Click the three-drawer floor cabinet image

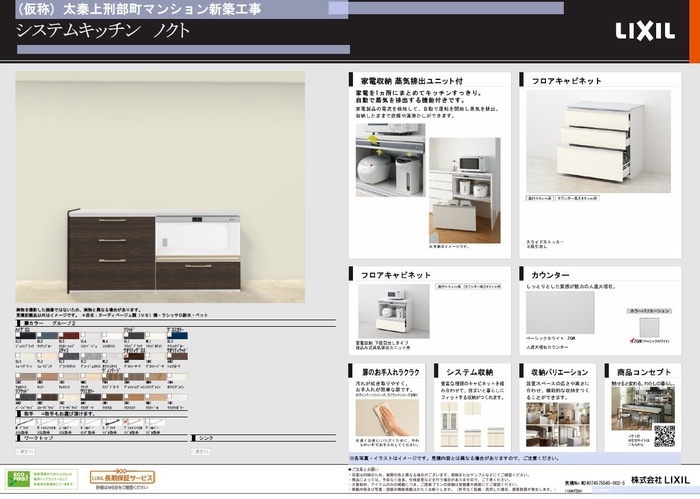[x=598, y=141]
